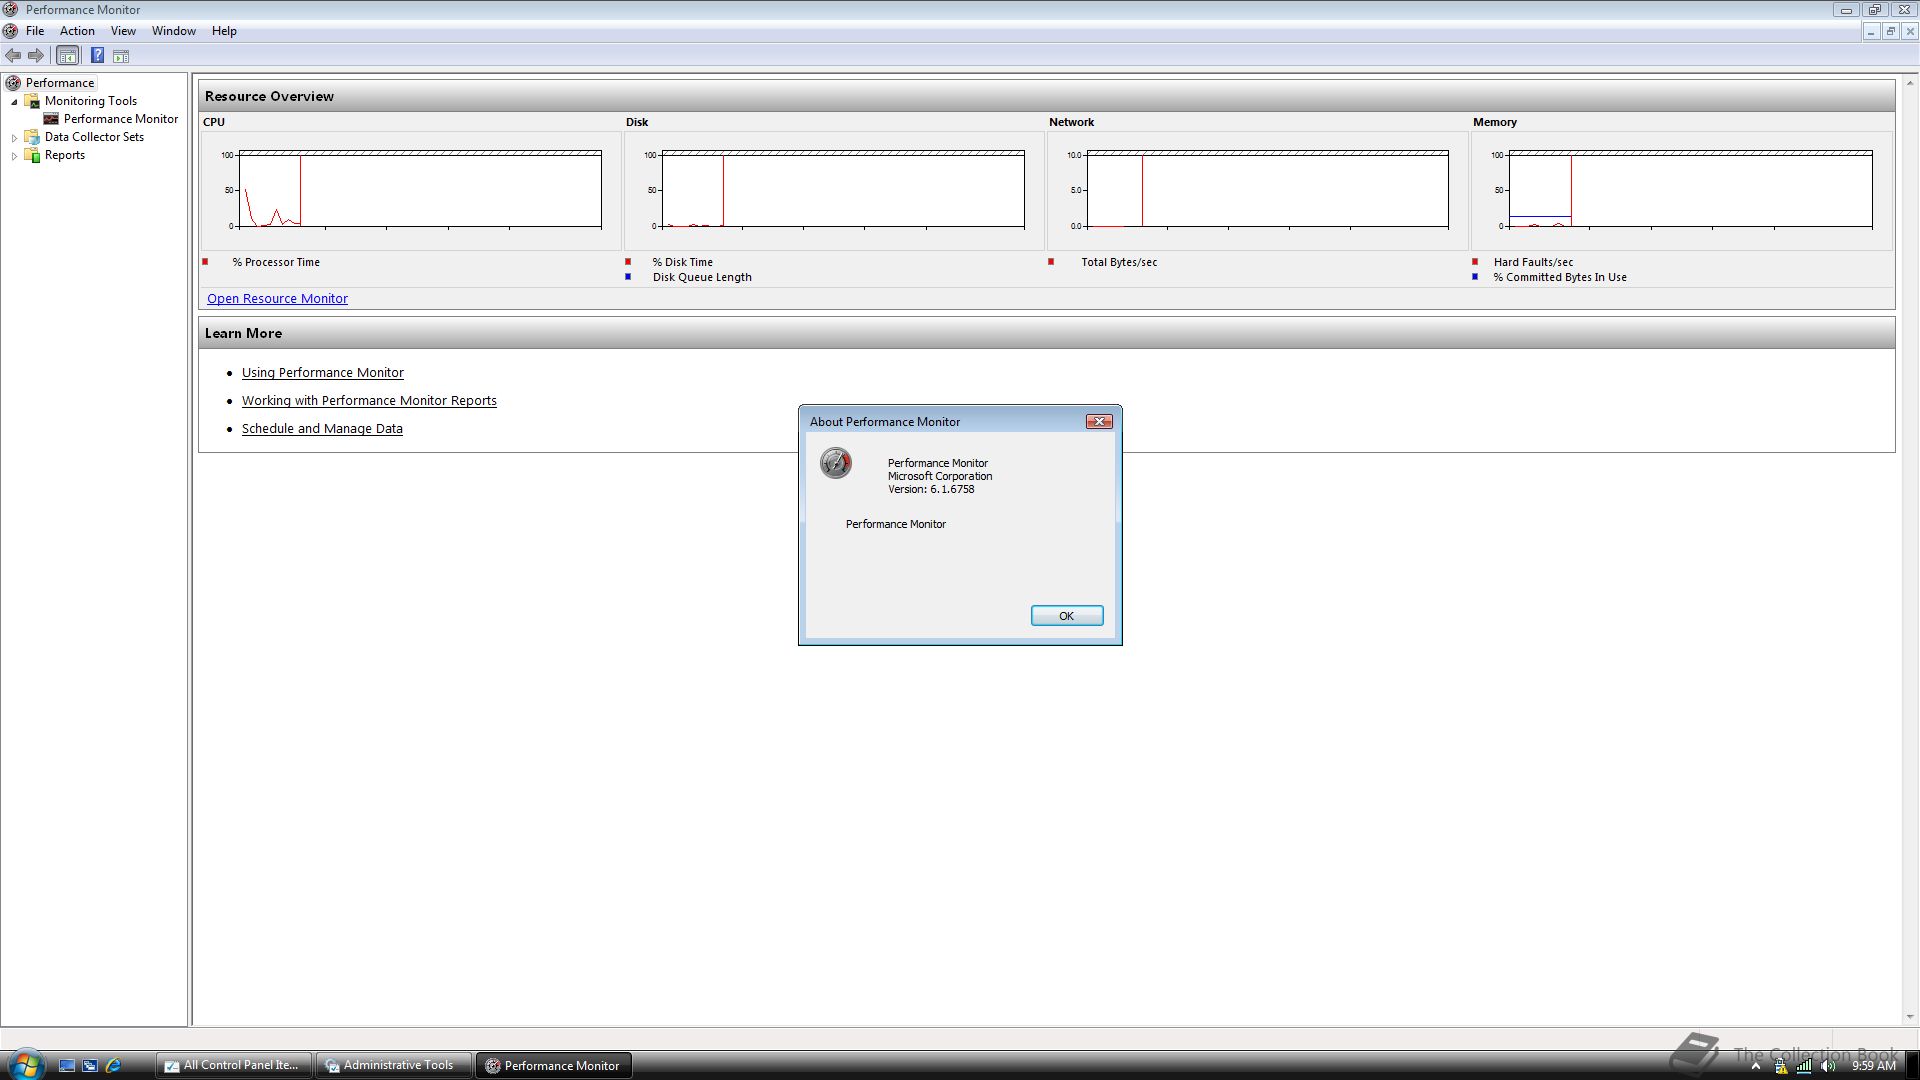Click the red Total Bytes/sec legend swatch
Image resolution: width=1920 pixels, height=1080 pixels.
point(1051,262)
